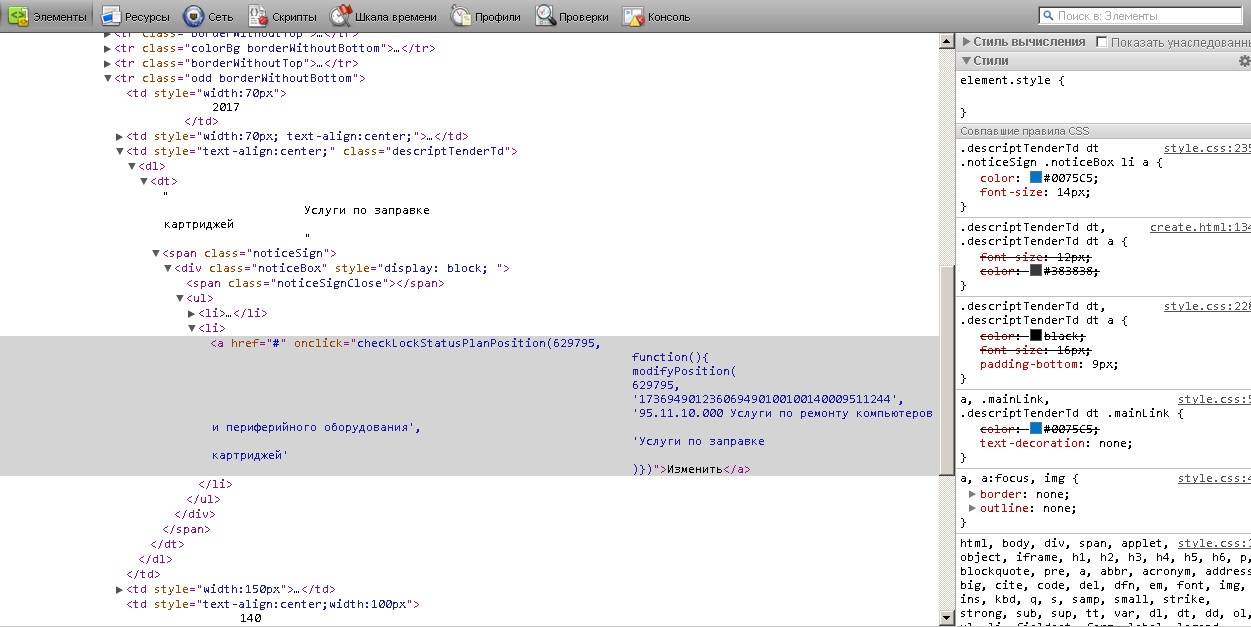Open the Профили panel

click(486, 16)
